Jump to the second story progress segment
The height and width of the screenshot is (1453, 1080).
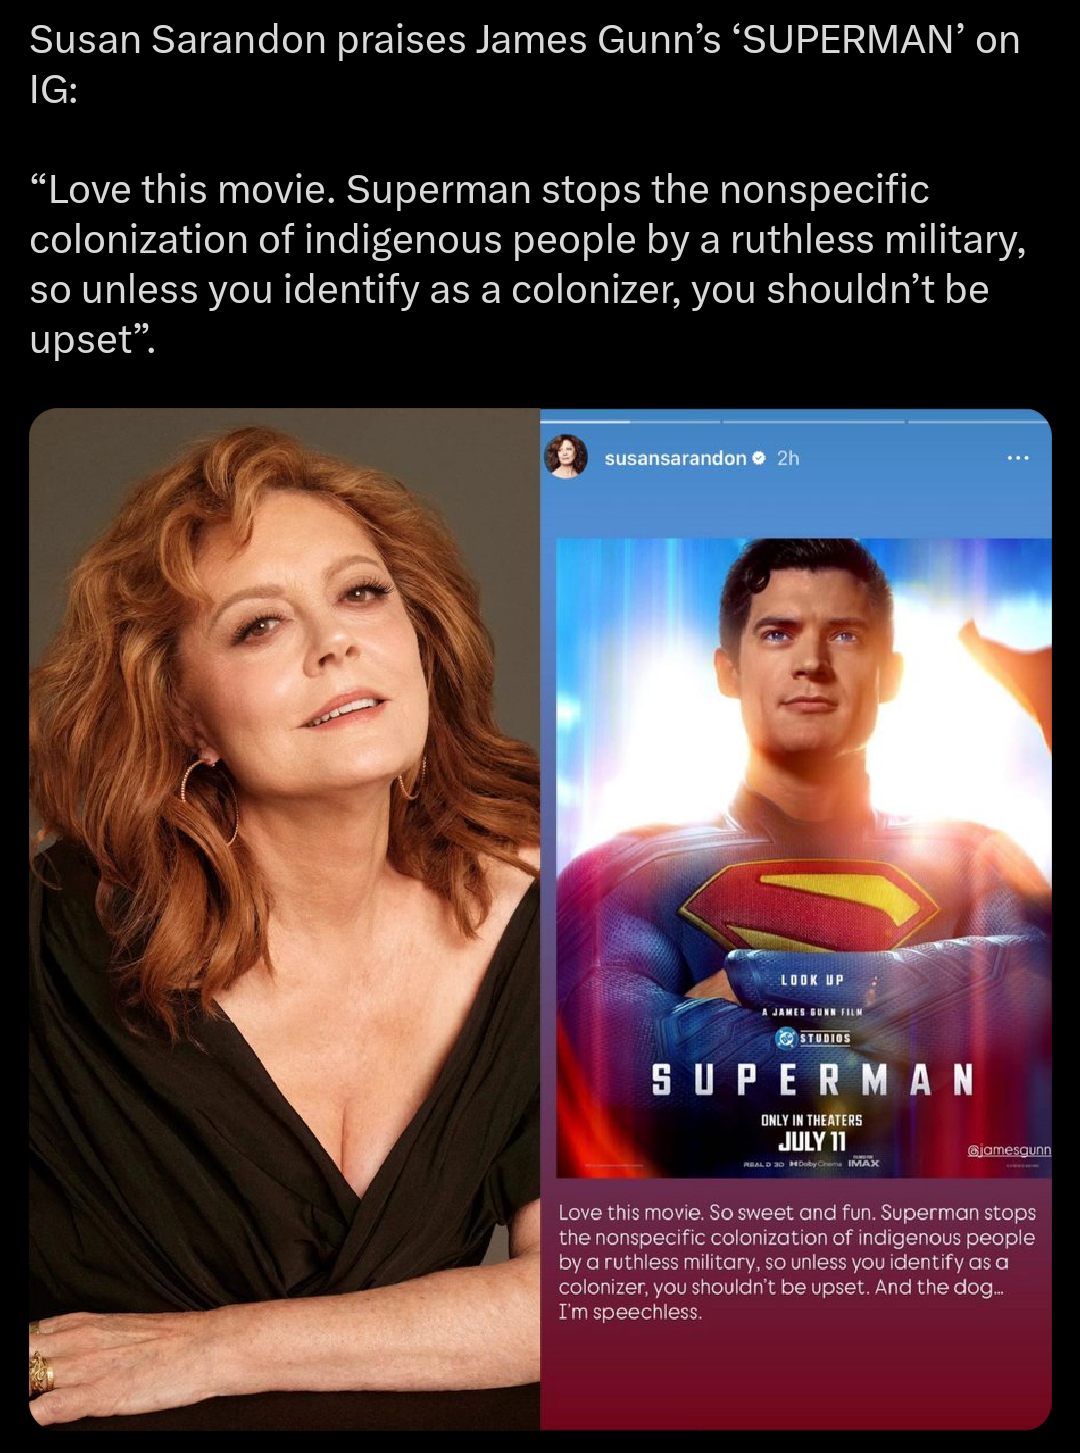[x=813, y=422]
